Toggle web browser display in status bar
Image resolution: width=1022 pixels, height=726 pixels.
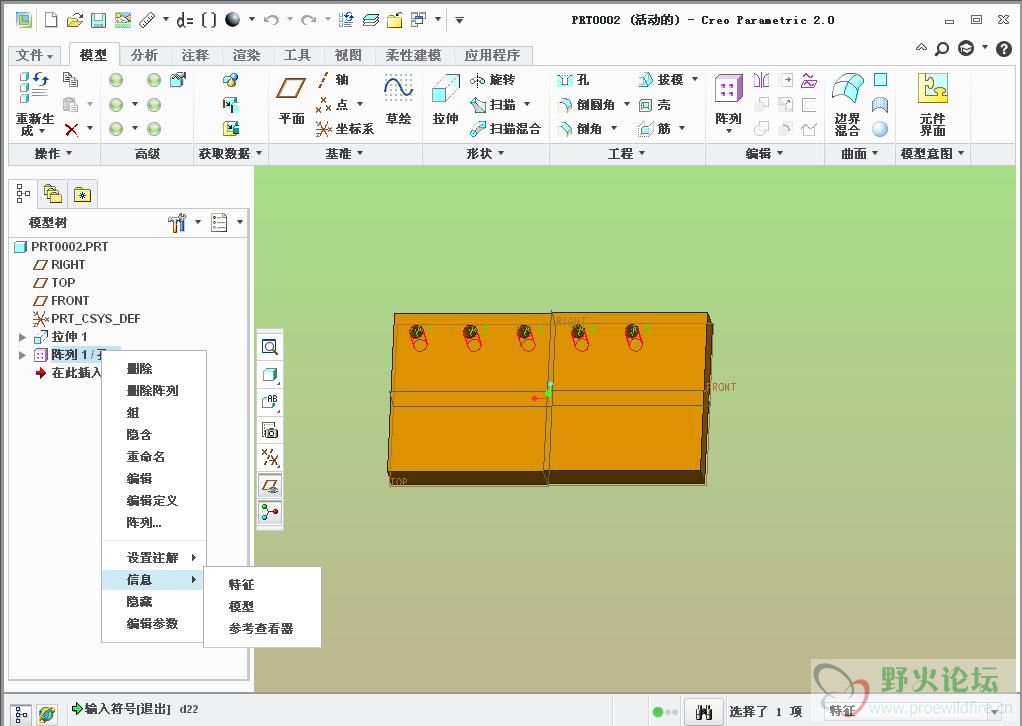click(46, 714)
